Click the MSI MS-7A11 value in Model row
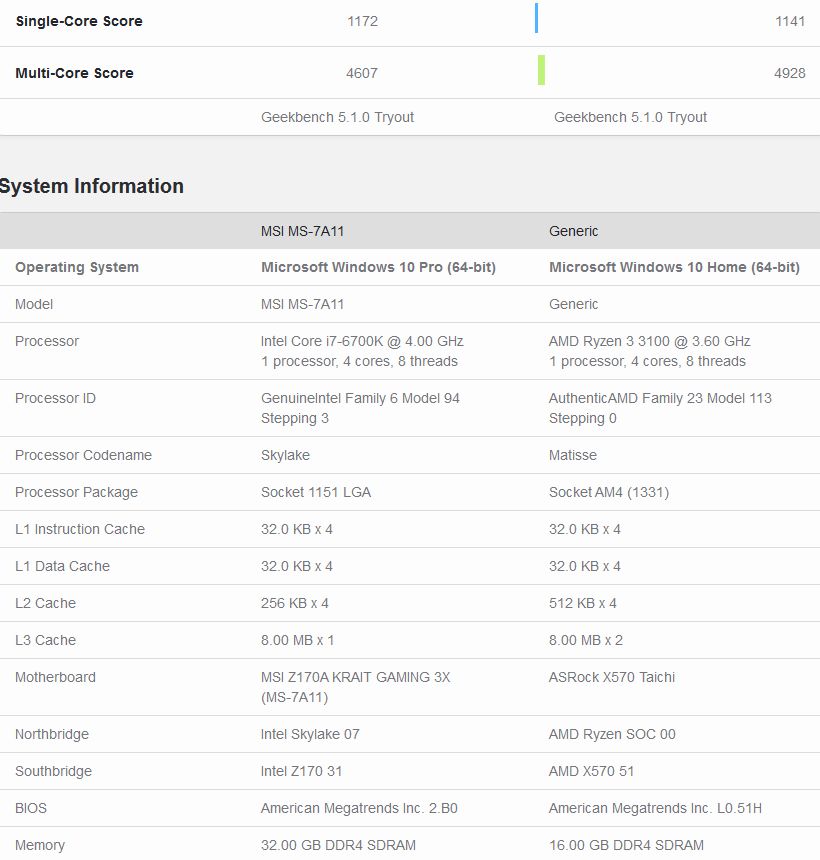The height and width of the screenshot is (860, 820). [x=302, y=304]
